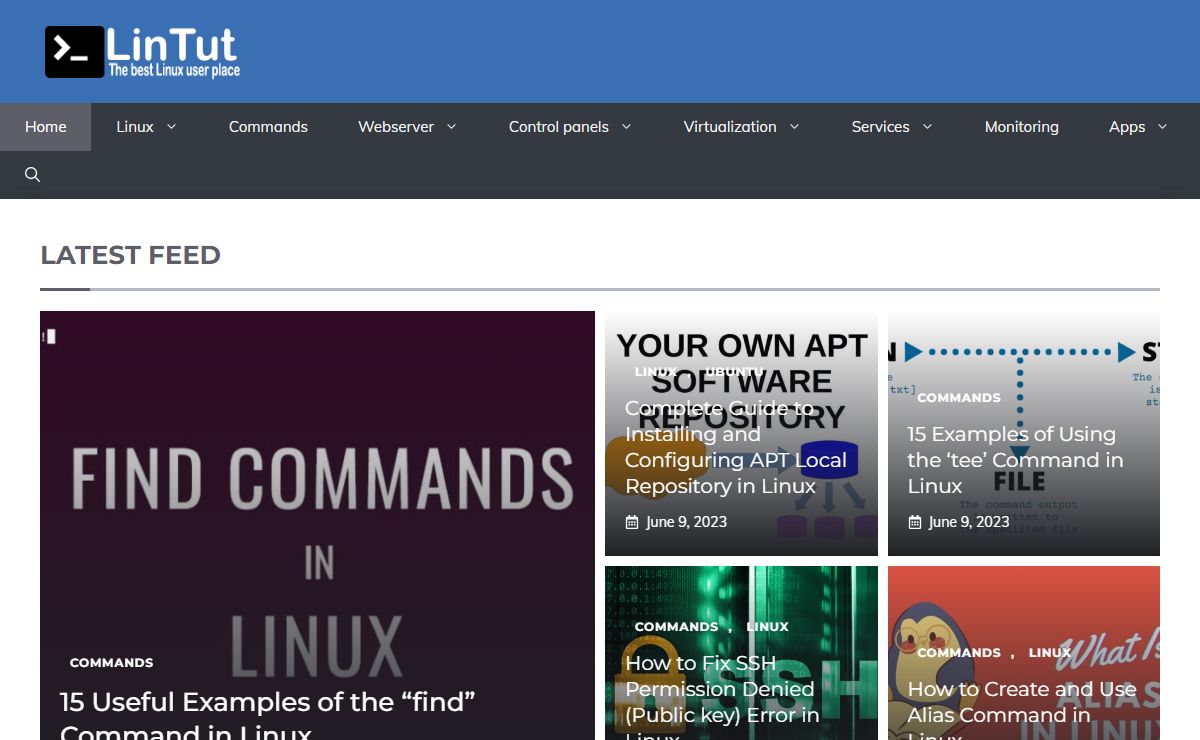Open '15 Examples of Using the tee Command' article

1015,460
